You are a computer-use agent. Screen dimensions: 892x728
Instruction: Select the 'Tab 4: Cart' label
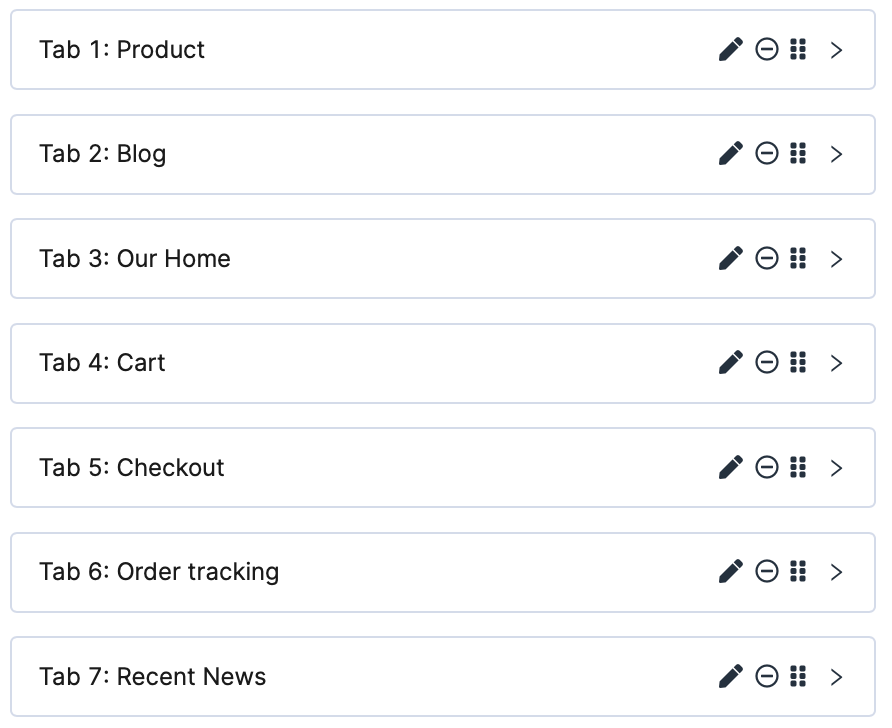pyautogui.click(x=102, y=363)
